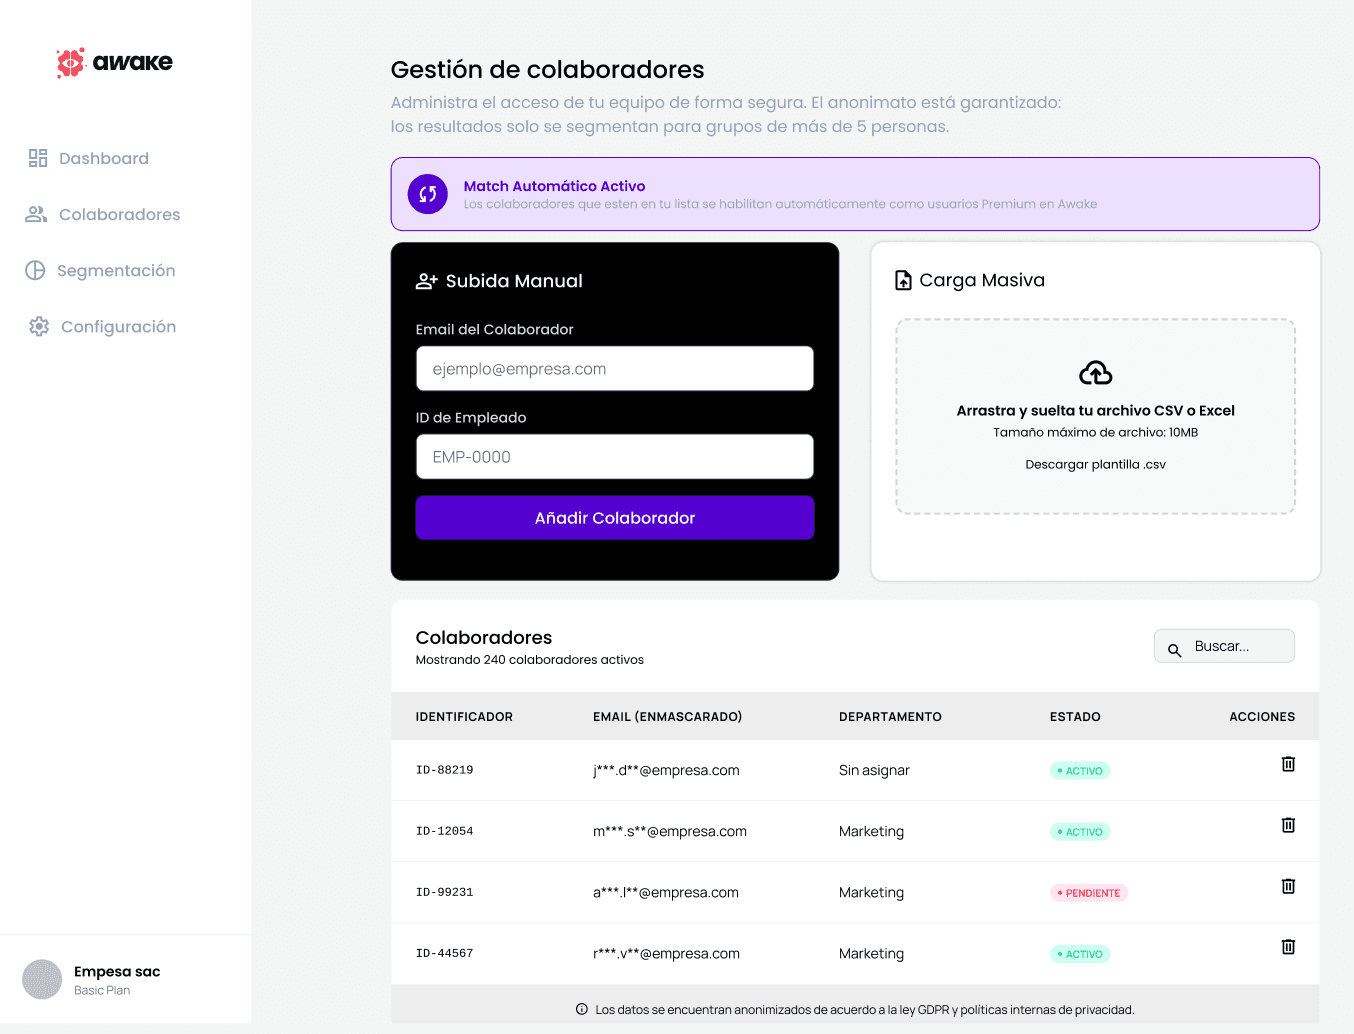Viewport: 1354px width, 1034px height.
Task: Delete collaborator ID-12054 with trash icon
Action: click(x=1288, y=825)
